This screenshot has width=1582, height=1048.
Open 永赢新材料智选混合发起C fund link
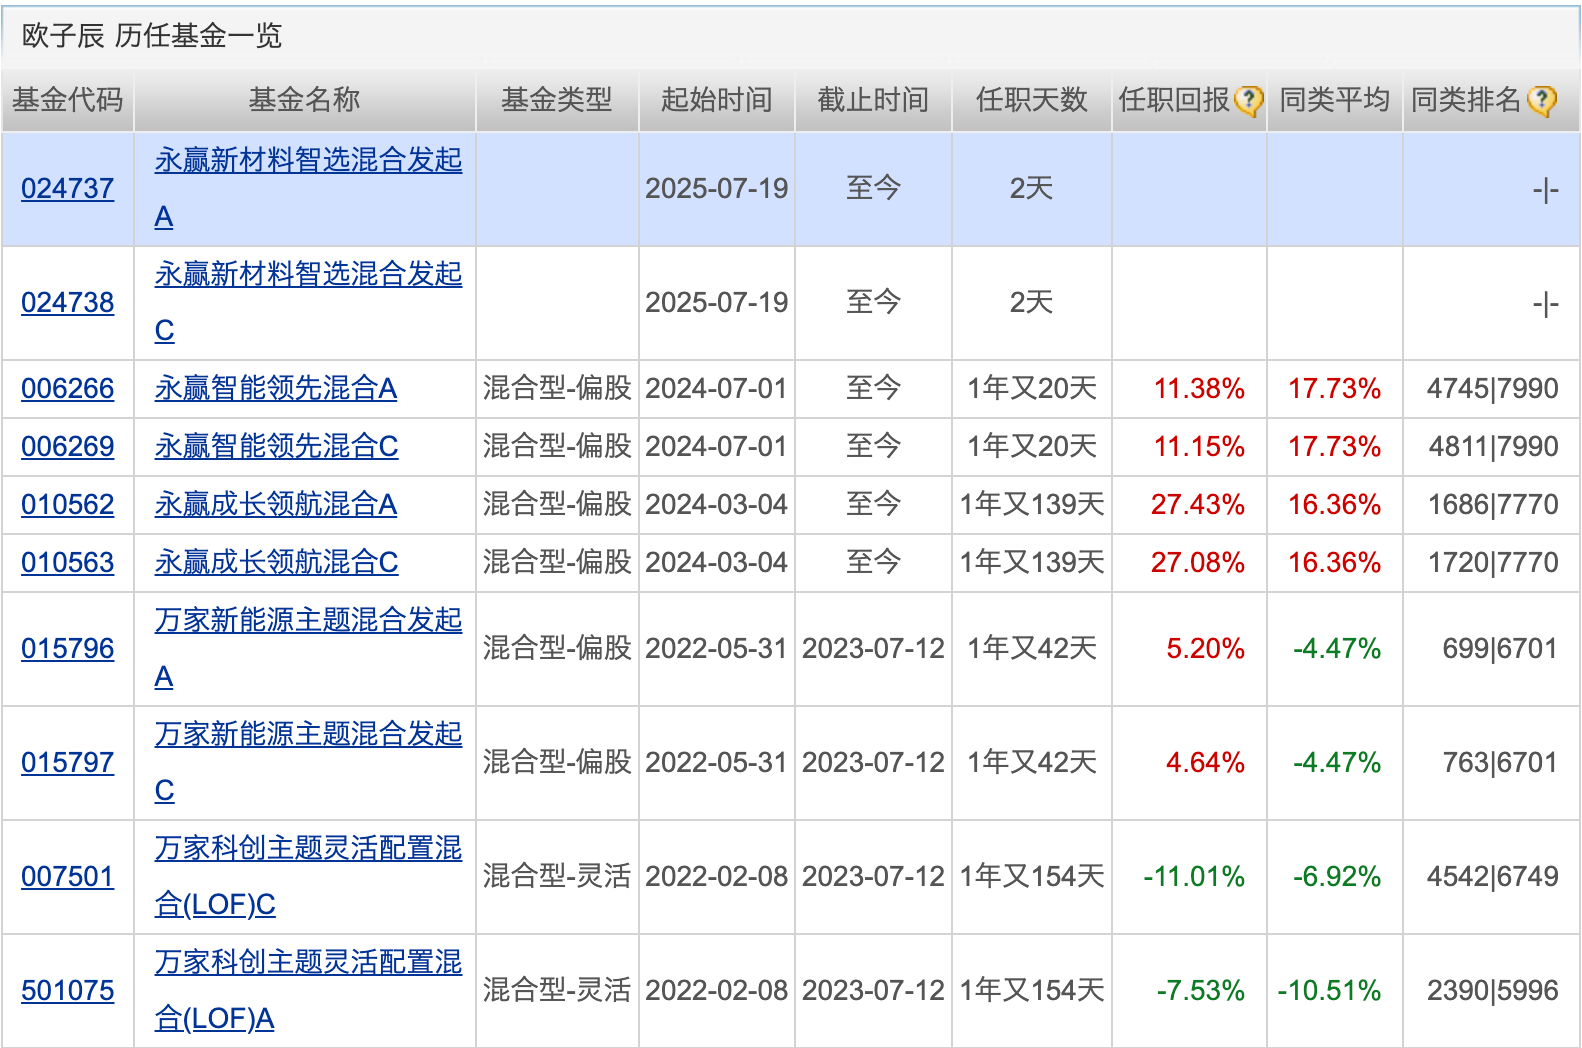pyautogui.click(x=308, y=302)
